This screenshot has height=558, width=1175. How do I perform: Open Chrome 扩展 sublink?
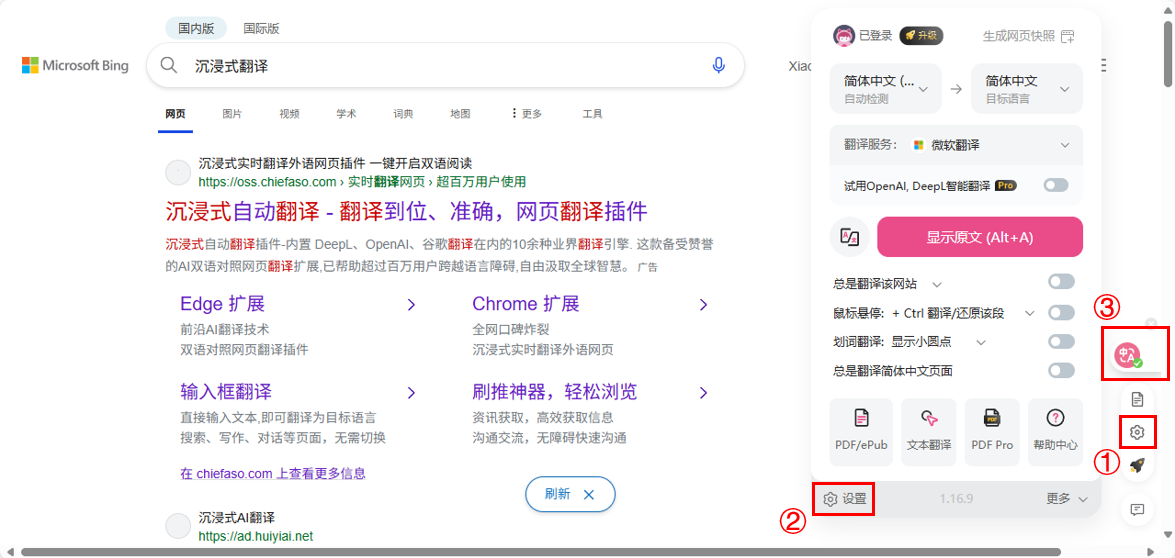[525, 304]
